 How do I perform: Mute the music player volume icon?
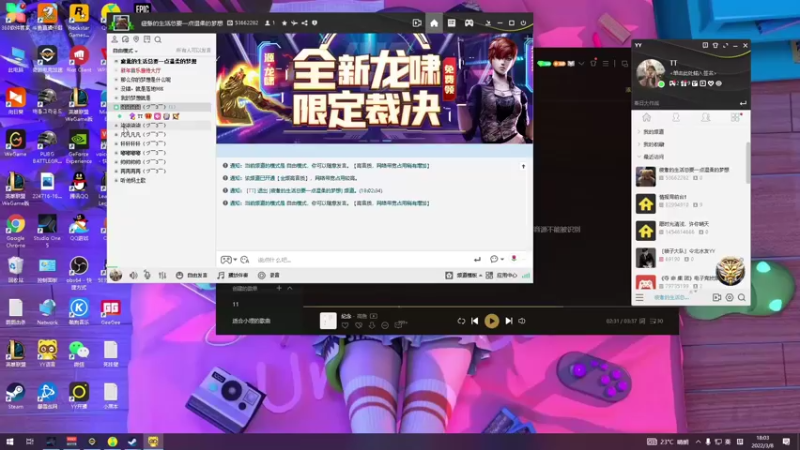[522, 321]
